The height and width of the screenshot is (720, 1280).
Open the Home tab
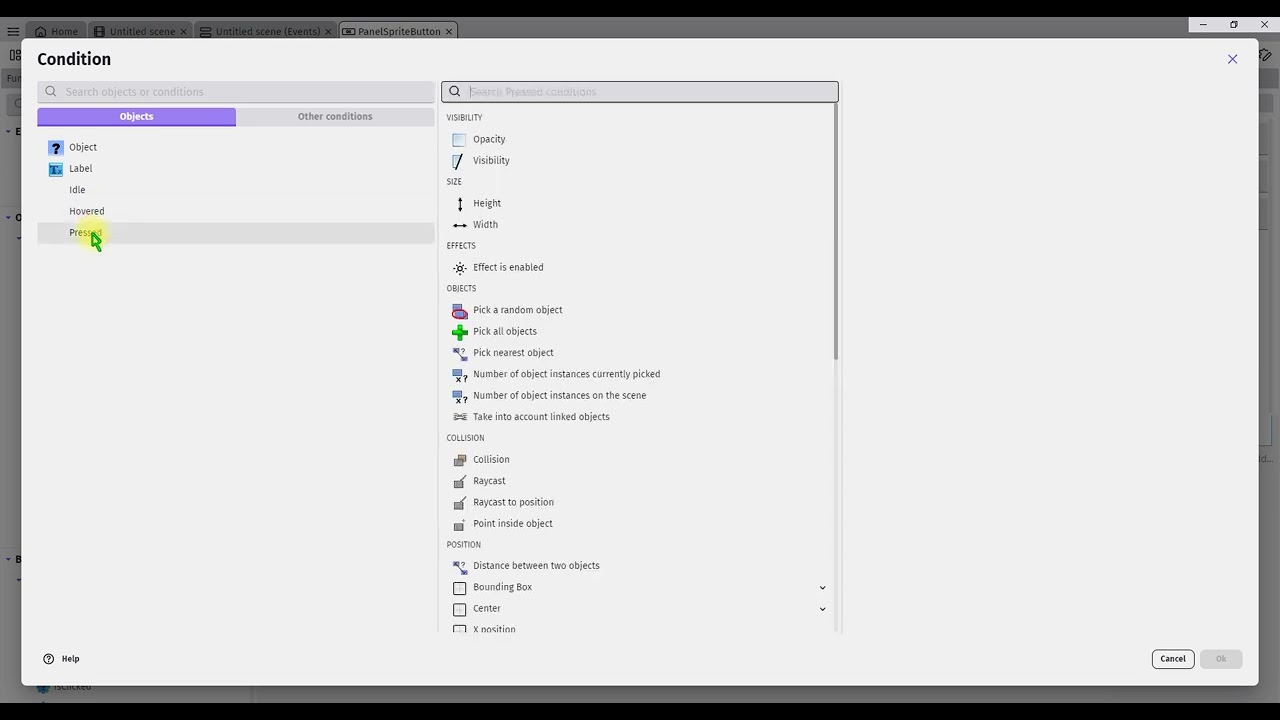click(x=56, y=31)
